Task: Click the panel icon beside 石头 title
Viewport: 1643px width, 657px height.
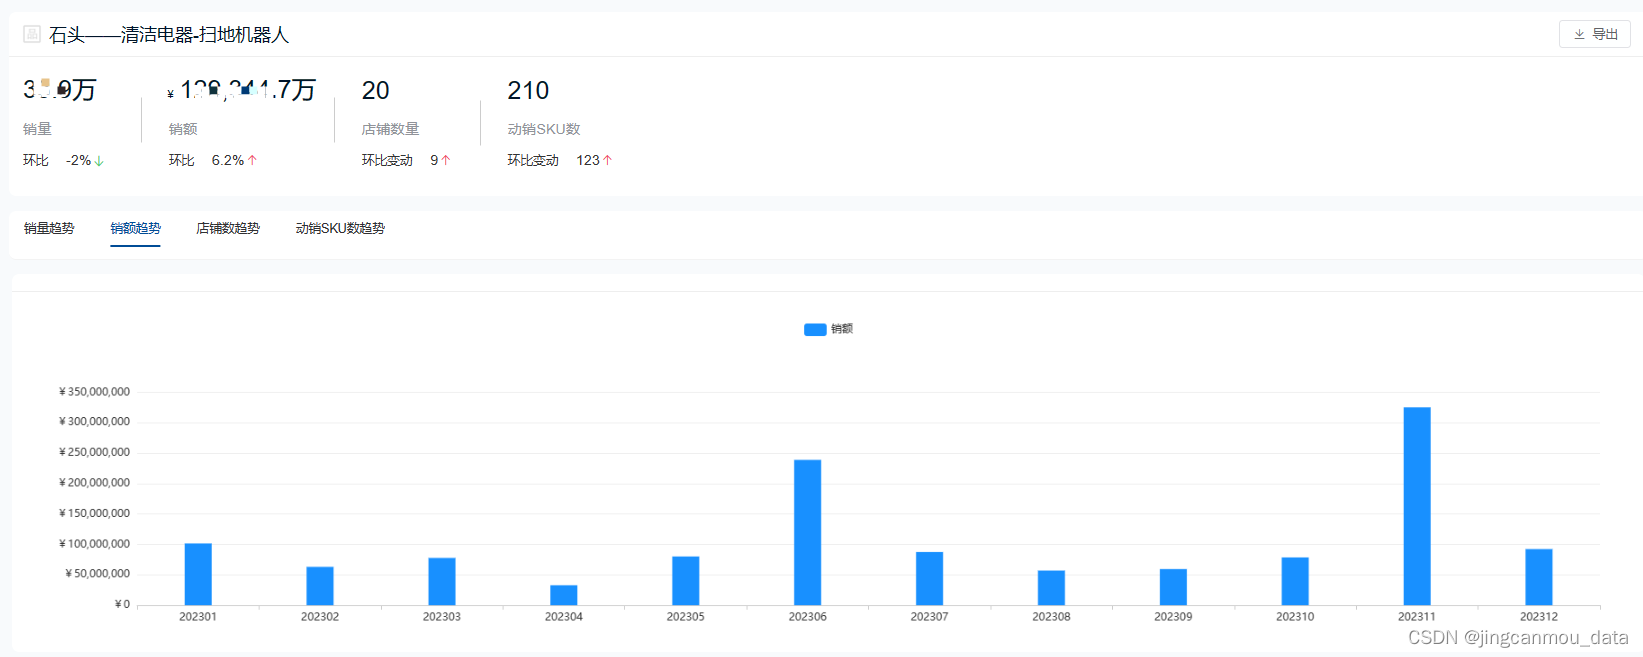Action: coord(32,34)
